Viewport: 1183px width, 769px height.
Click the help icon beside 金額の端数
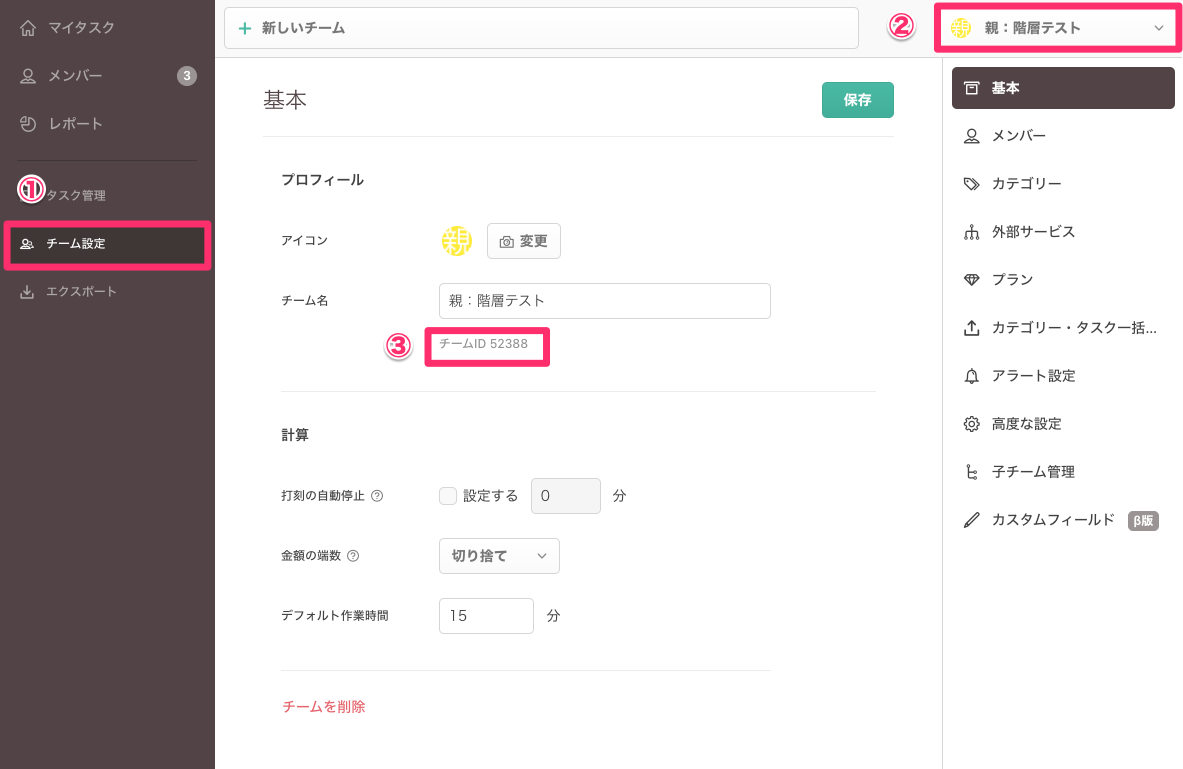(353, 556)
